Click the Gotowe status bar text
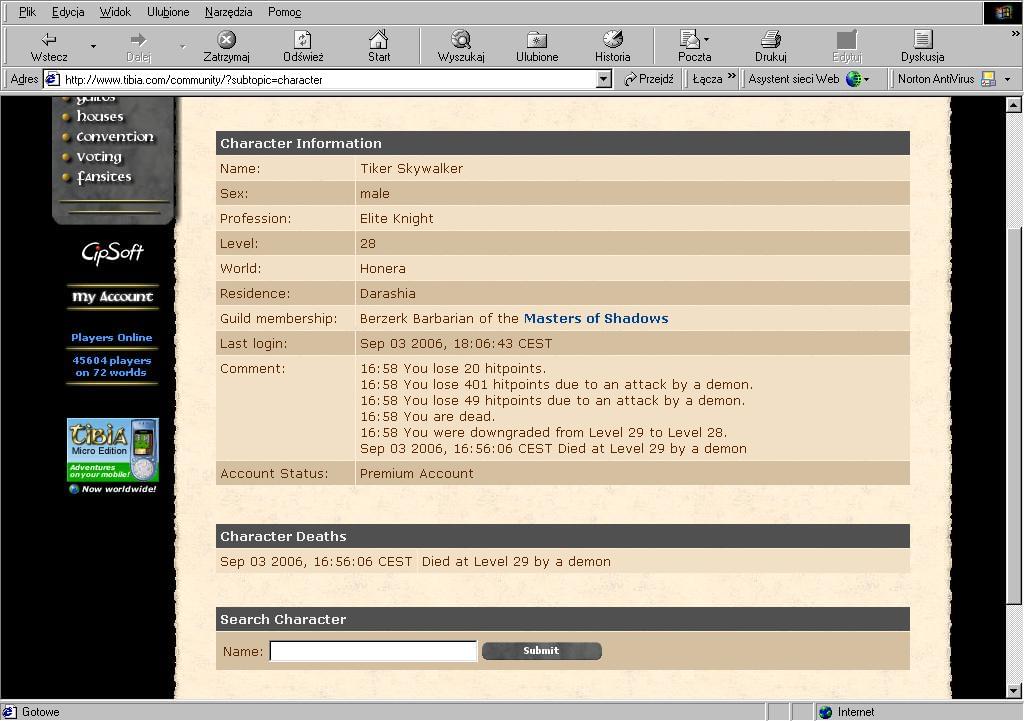The image size is (1024, 721). click(x=40, y=712)
